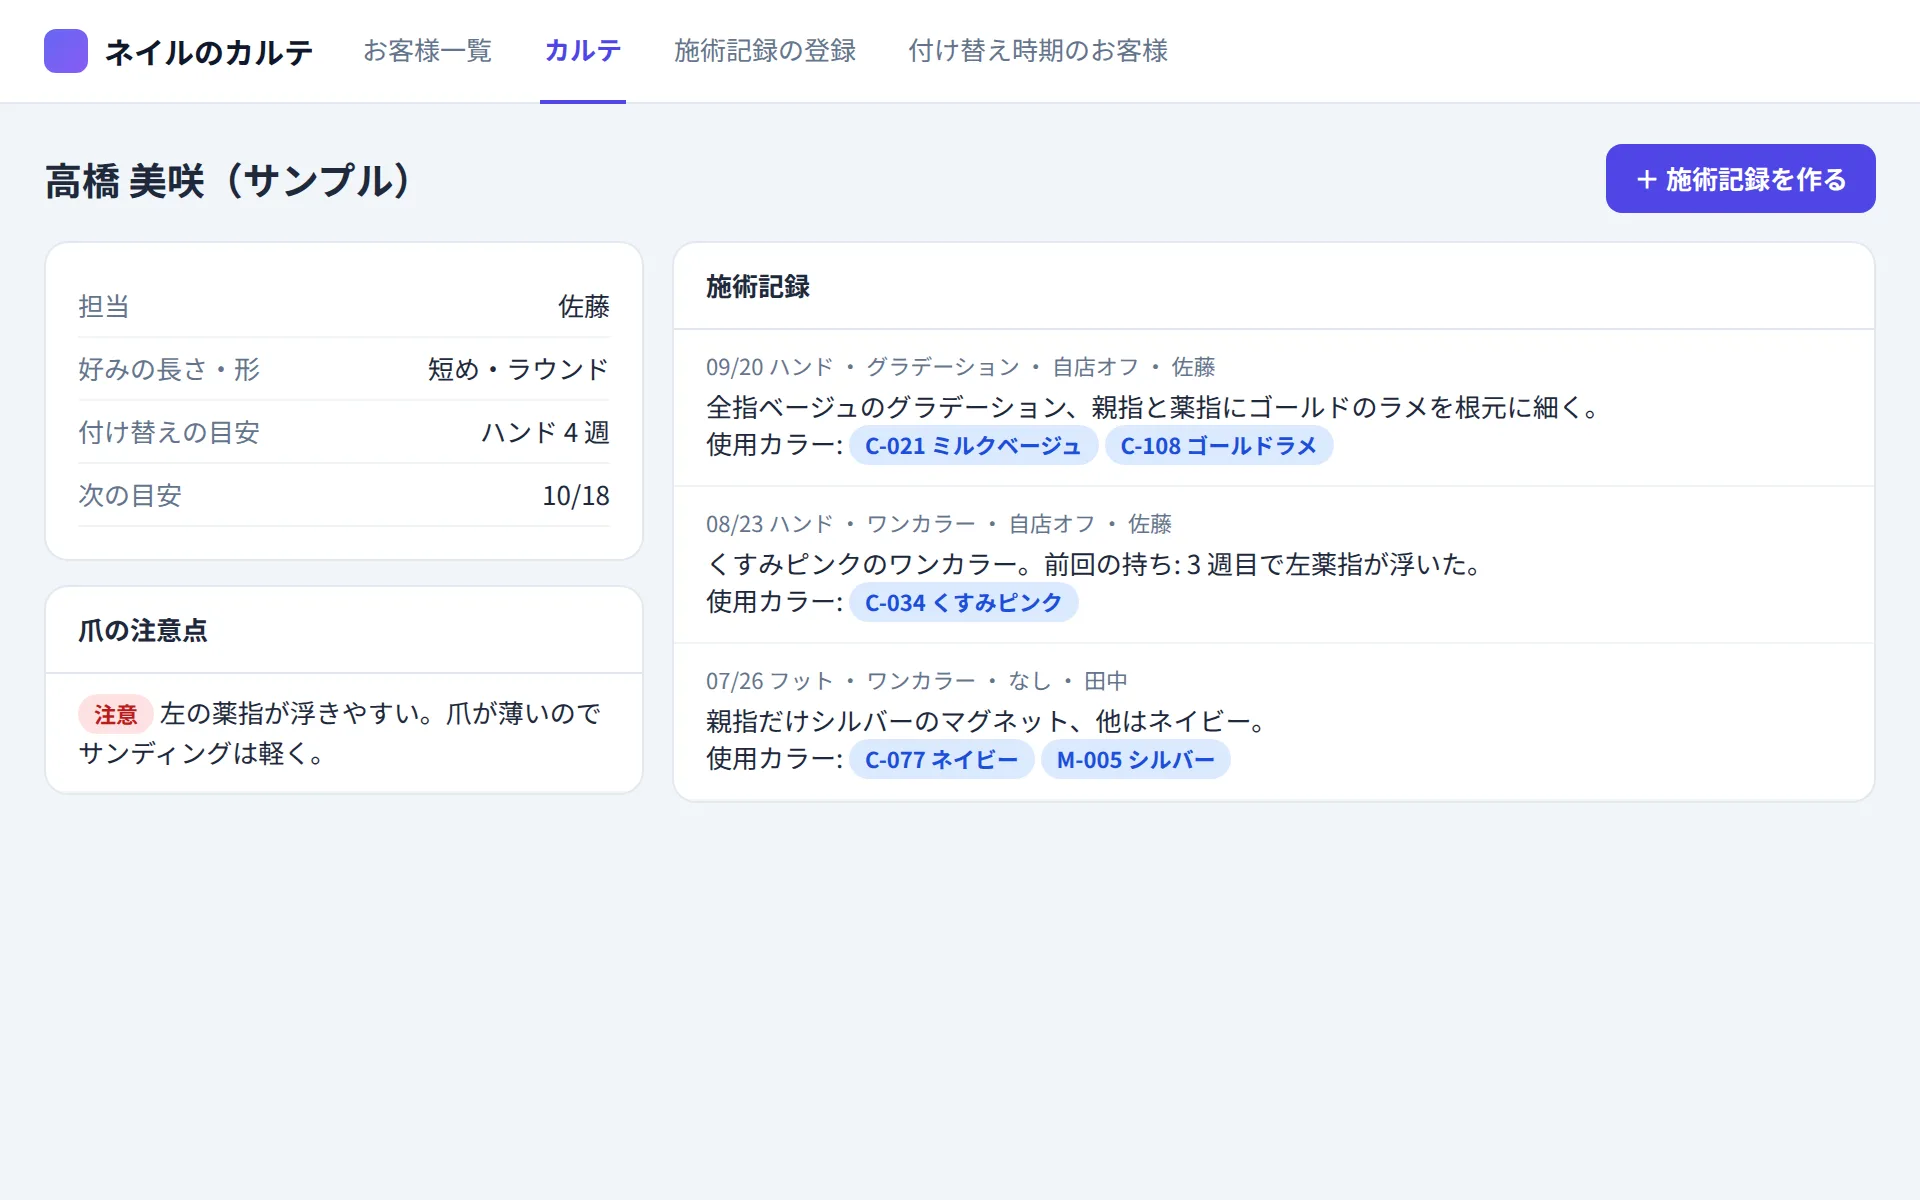
Task: Click the 次の目安 label
Action: pyautogui.click(x=130, y=495)
